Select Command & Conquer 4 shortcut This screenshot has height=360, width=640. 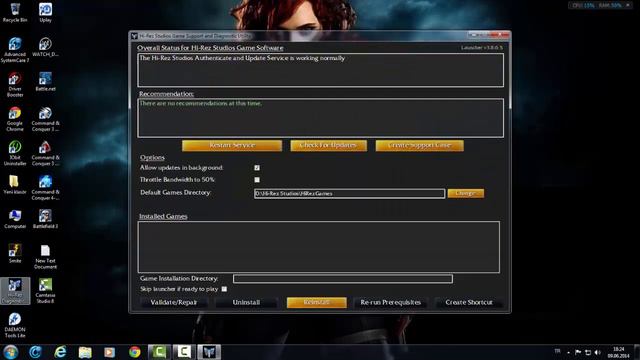(45, 188)
